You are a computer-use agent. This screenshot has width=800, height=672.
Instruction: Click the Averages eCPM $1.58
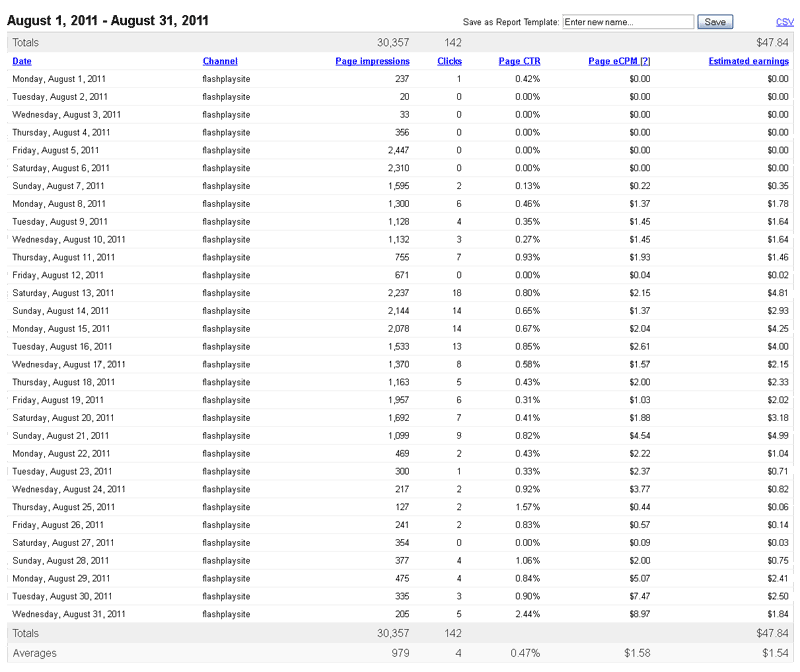637,653
